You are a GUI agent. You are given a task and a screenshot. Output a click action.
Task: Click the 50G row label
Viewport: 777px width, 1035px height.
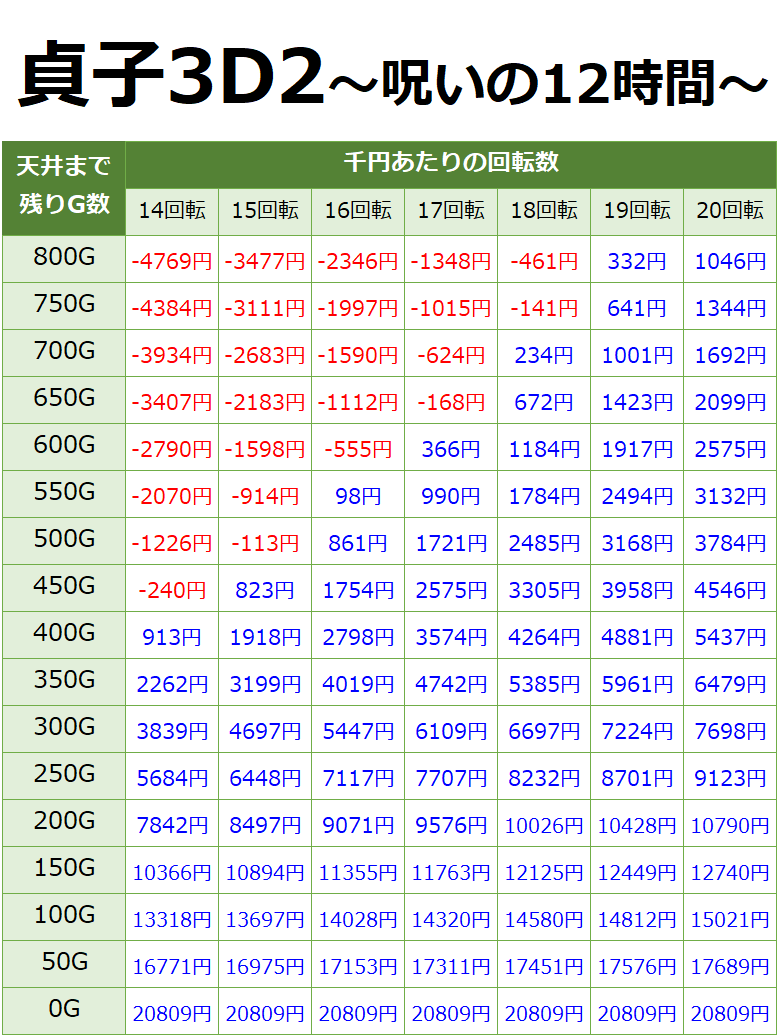pyautogui.click(x=63, y=964)
